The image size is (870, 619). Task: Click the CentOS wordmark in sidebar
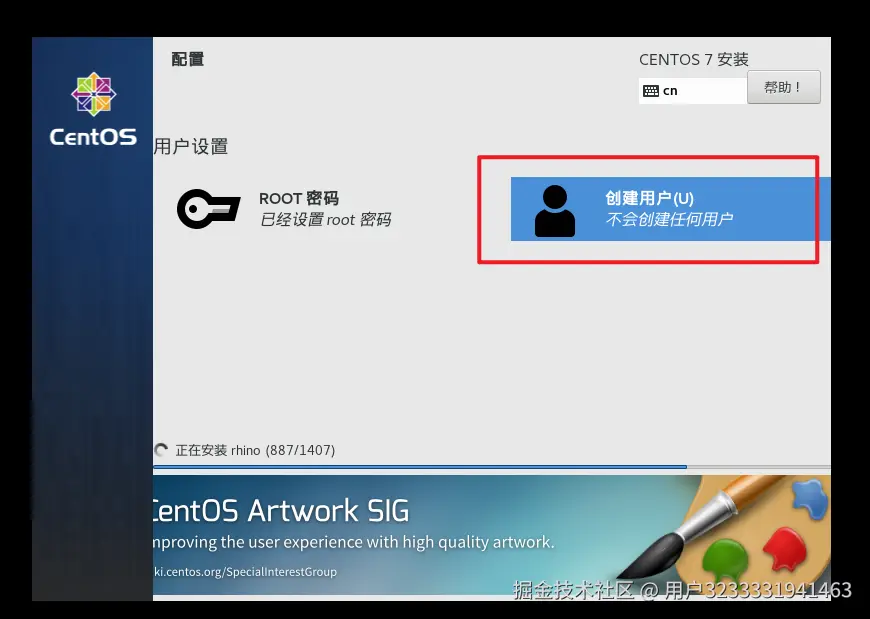[93, 137]
